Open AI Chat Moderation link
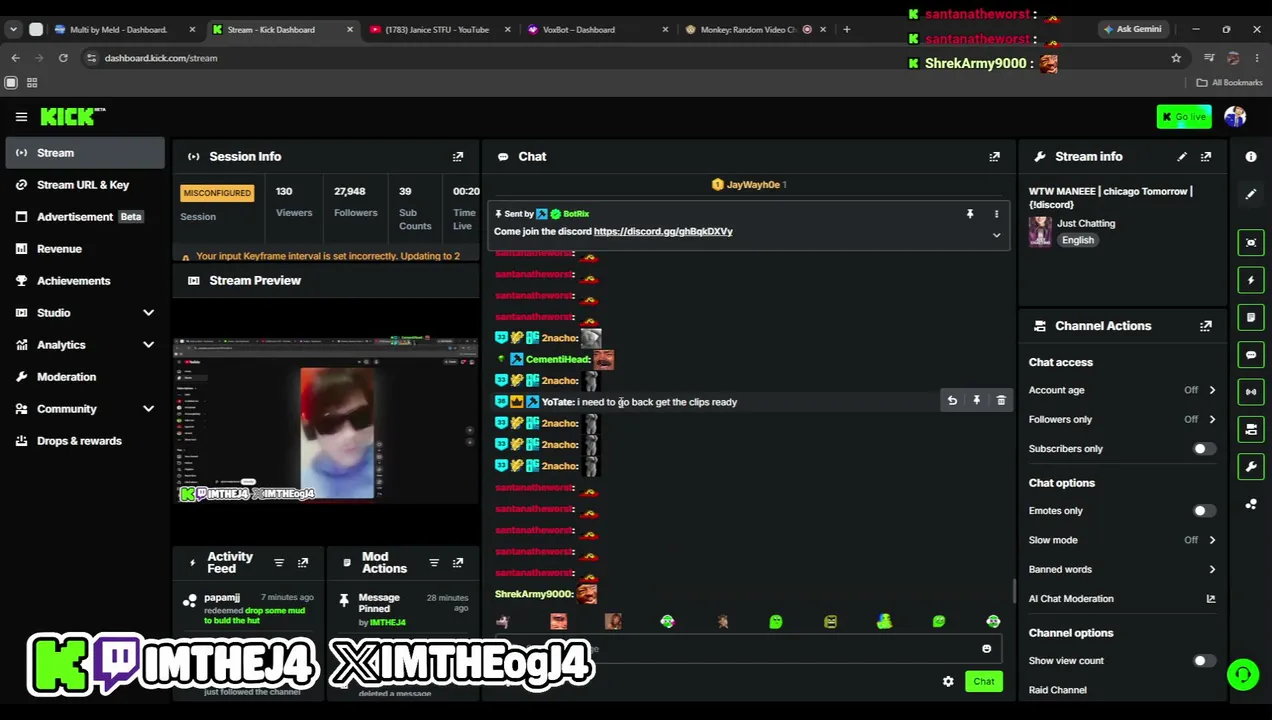This screenshot has width=1272, height=720. coord(1122,599)
